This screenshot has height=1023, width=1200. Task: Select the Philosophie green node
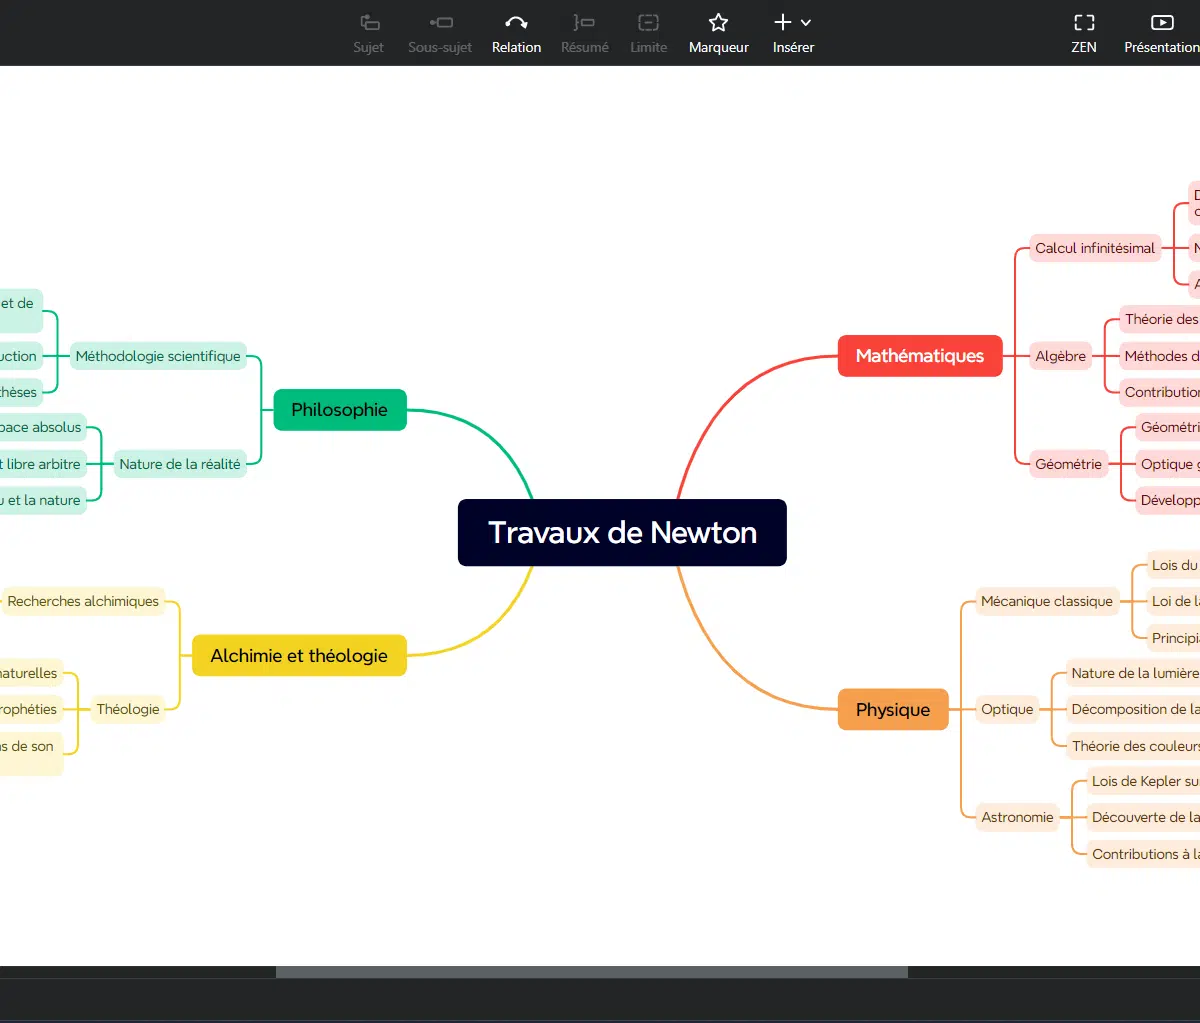pyautogui.click(x=339, y=410)
